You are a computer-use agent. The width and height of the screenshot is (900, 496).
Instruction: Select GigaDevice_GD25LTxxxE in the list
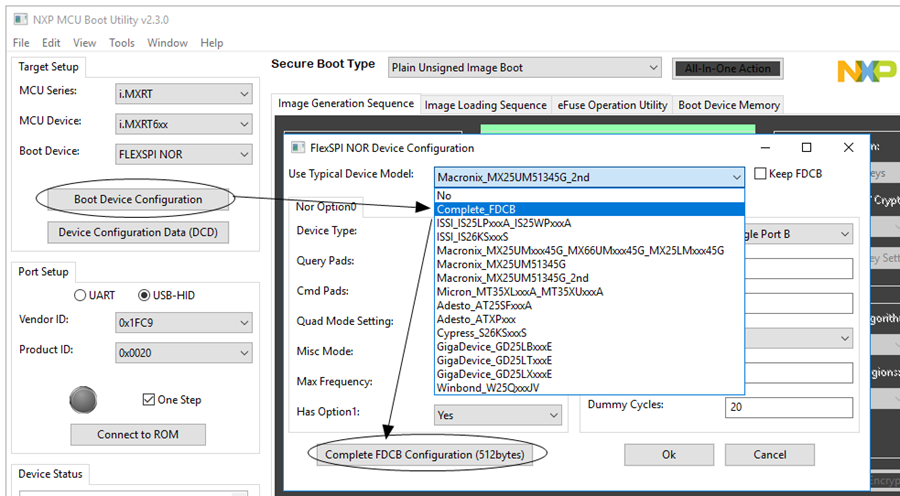589,361
